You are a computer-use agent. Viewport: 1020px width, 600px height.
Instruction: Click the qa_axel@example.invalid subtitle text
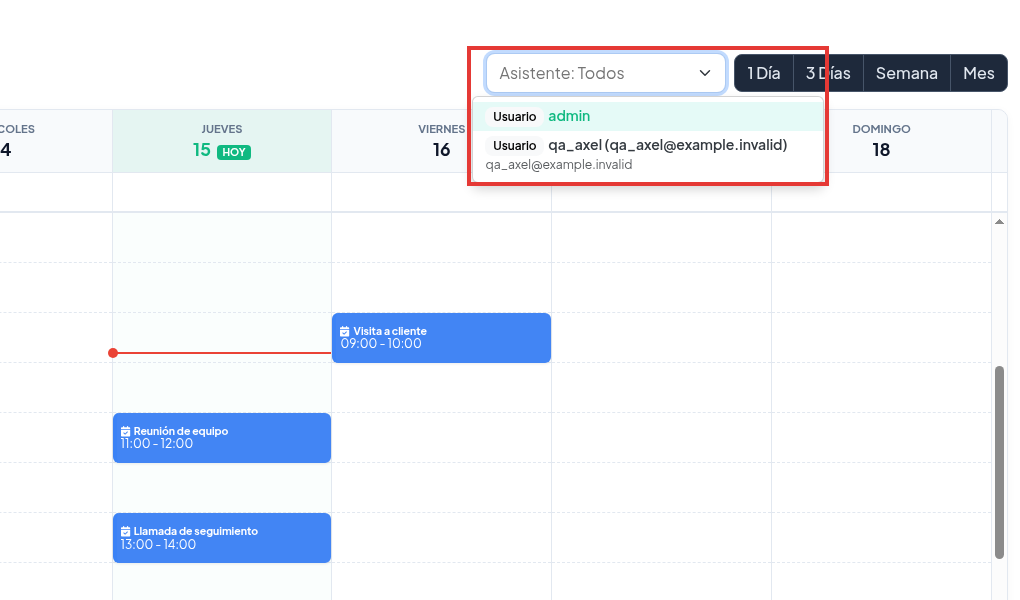point(559,165)
